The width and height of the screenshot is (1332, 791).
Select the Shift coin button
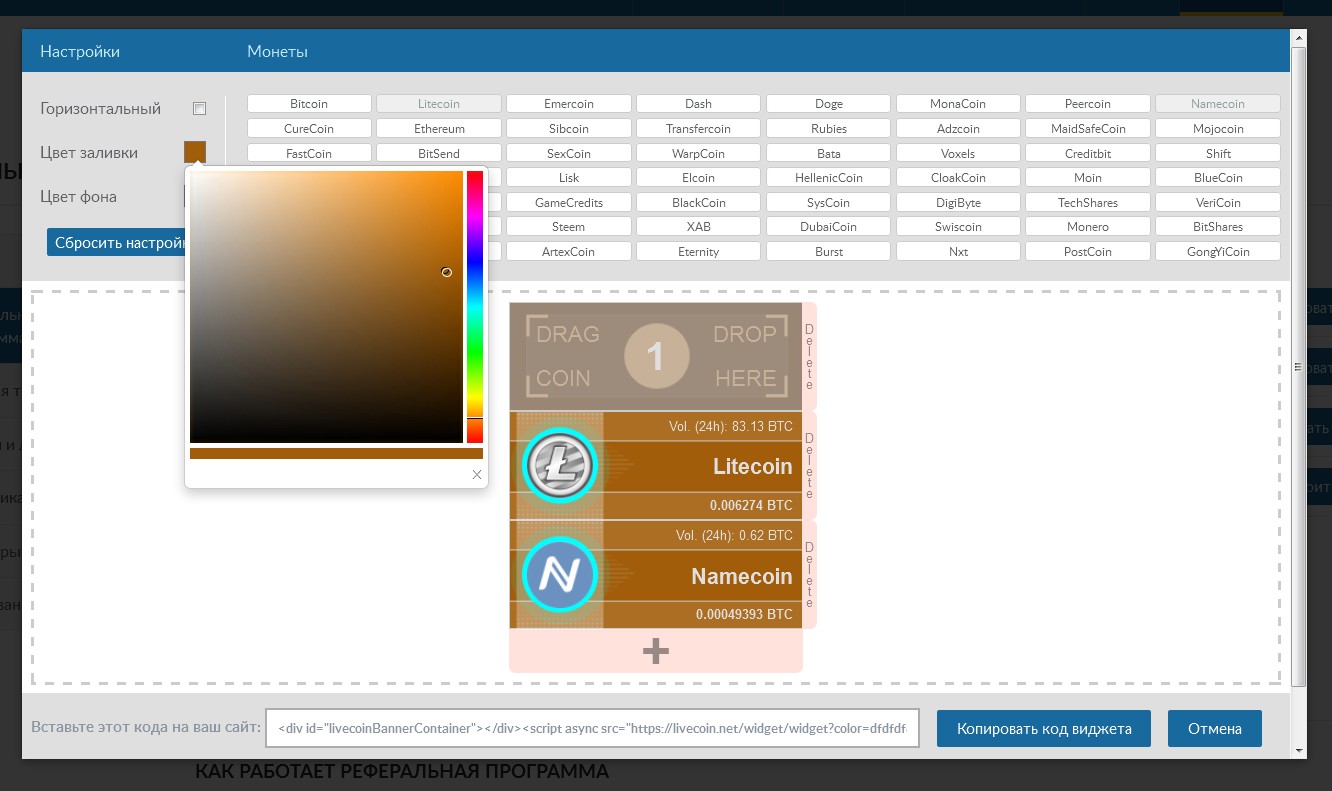[1218, 153]
